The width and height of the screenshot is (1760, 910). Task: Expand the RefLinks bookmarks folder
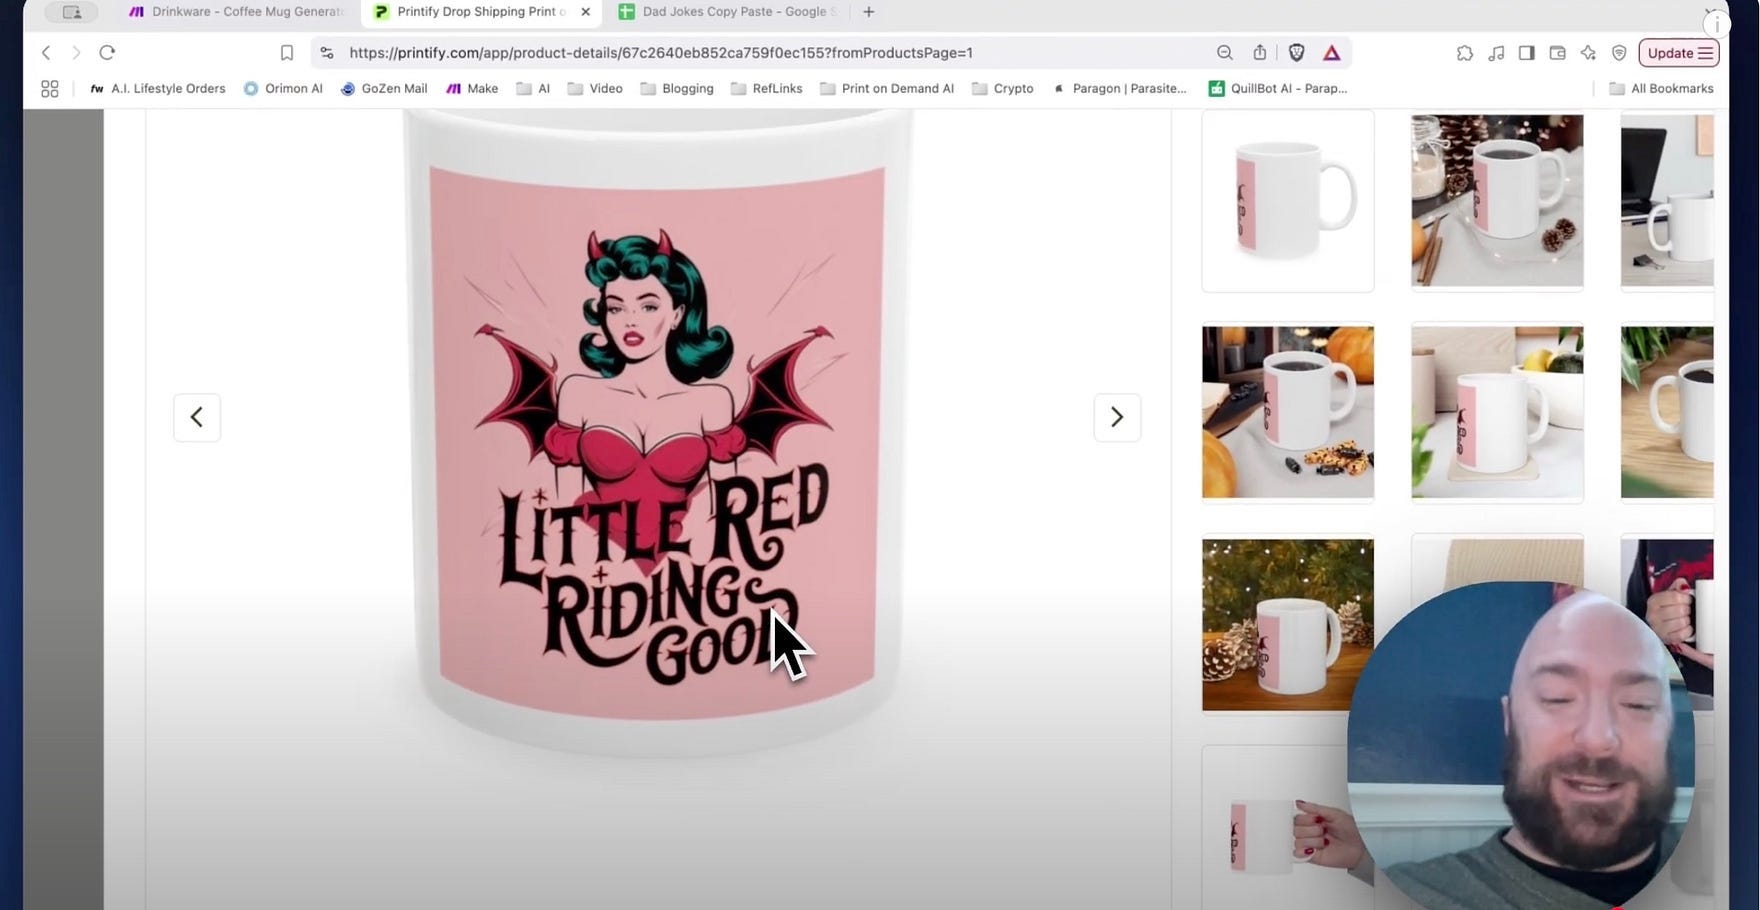767,89
